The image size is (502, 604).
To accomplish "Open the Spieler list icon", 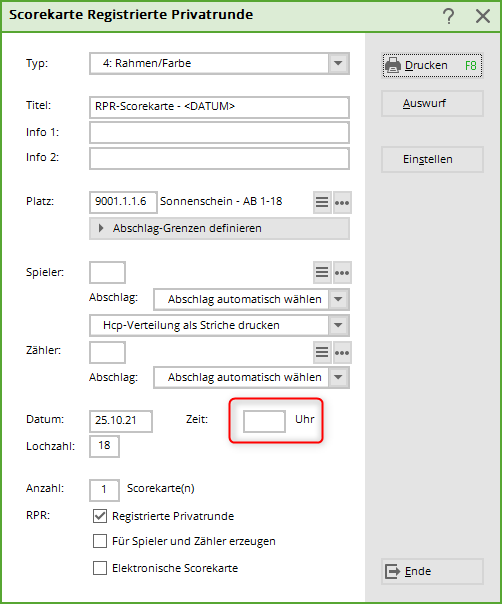I will point(322,273).
